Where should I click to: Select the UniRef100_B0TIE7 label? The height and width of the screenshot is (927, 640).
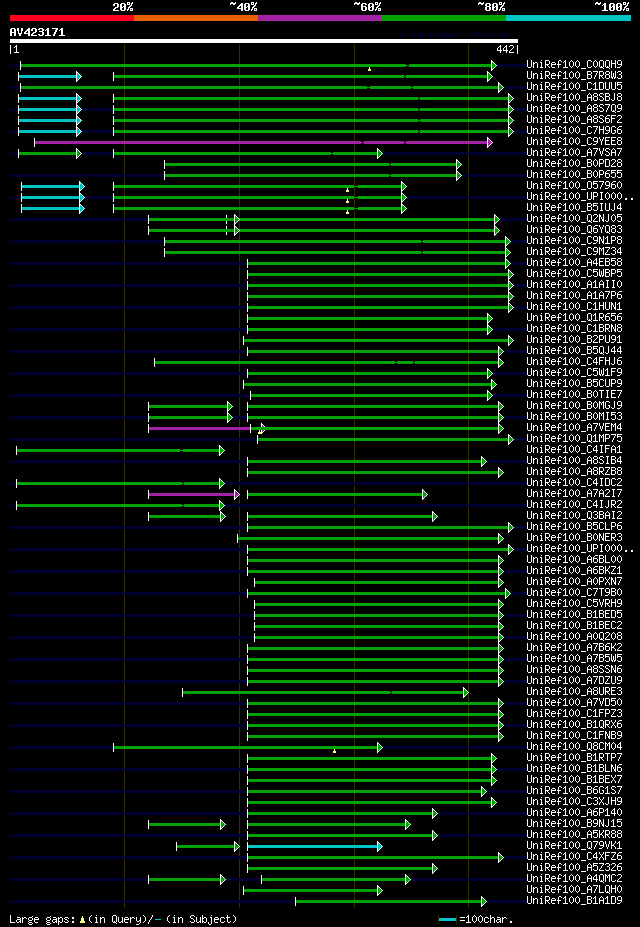click(574, 396)
